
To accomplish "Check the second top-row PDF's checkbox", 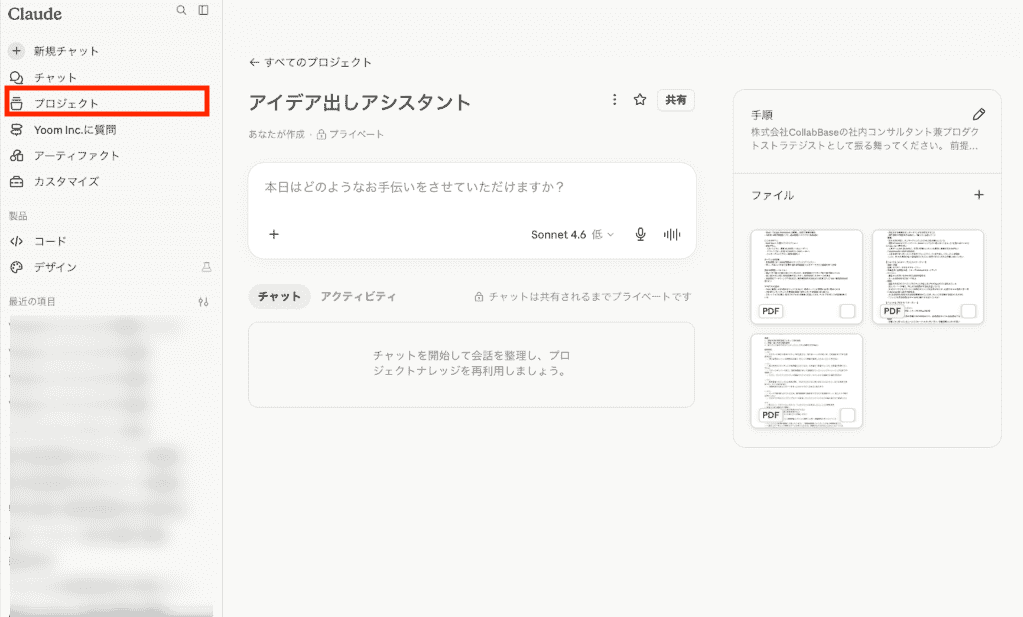I will tap(969, 311).
